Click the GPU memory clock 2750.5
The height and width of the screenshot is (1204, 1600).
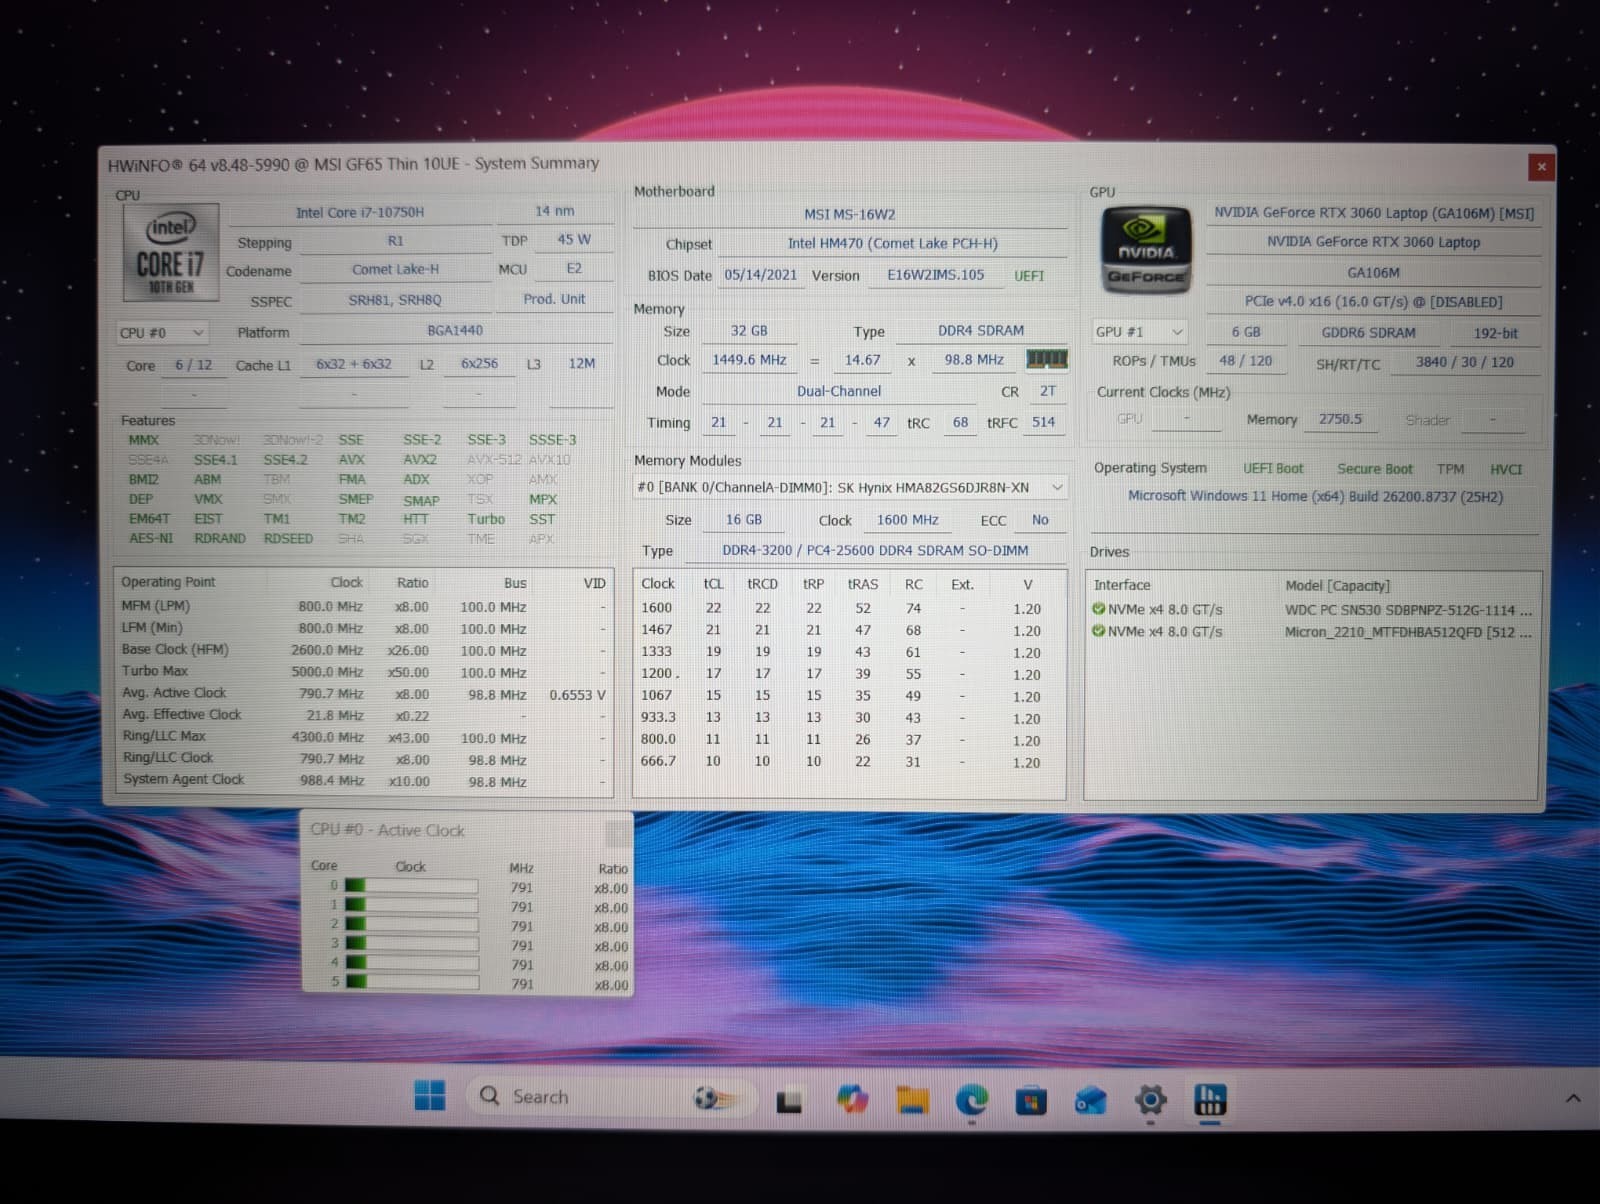click(x=1340, y=420)
